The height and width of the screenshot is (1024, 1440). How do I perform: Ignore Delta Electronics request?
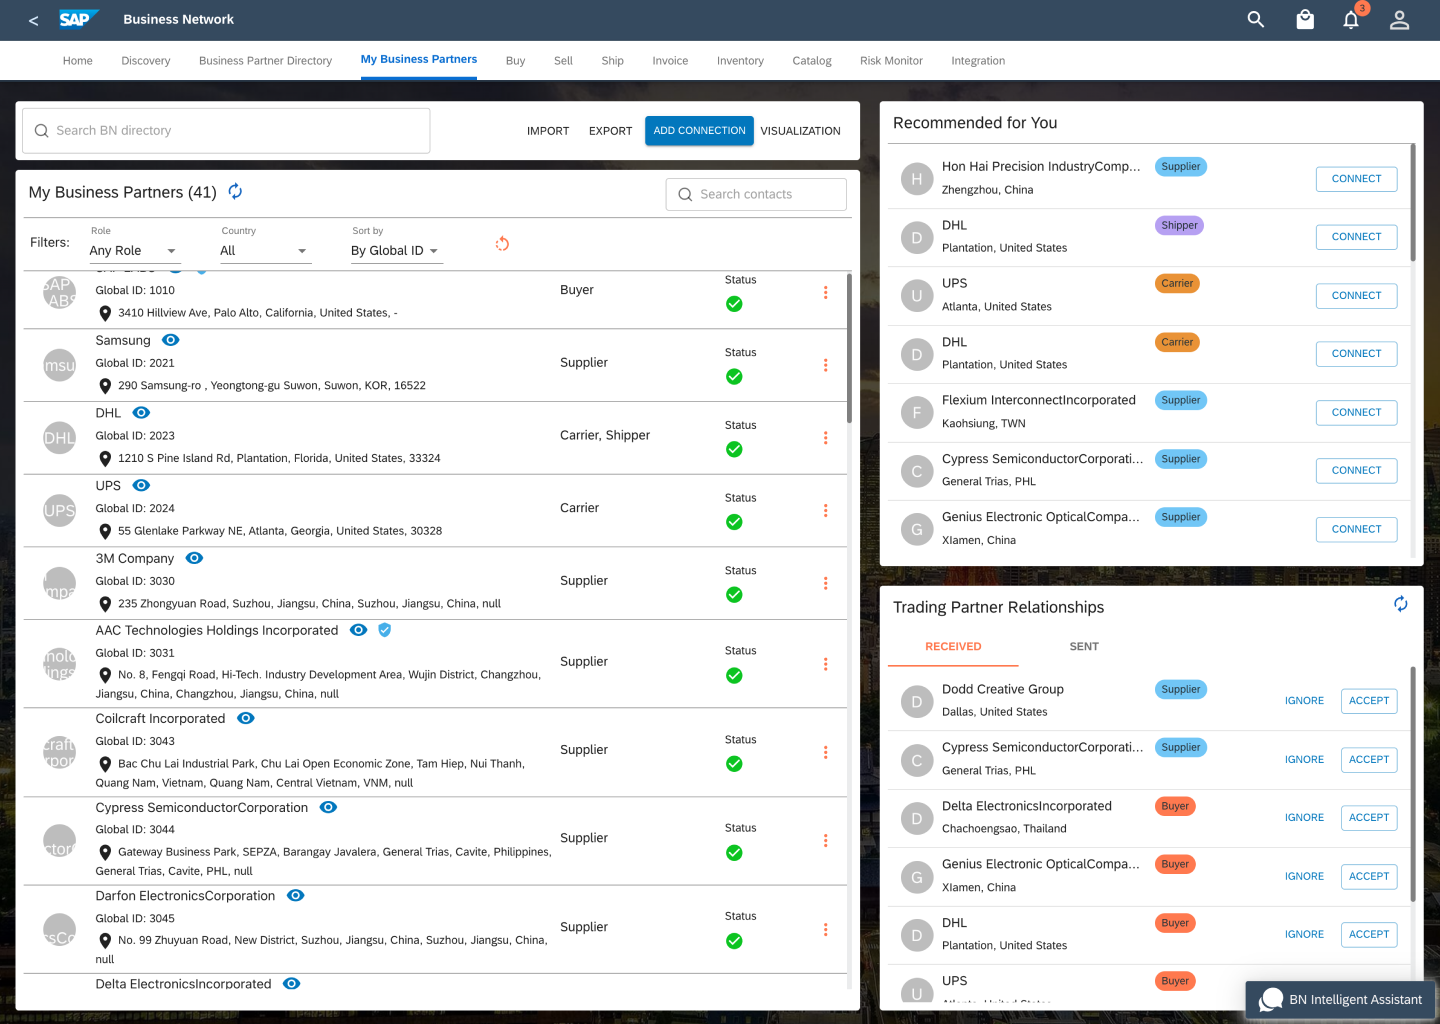pyautogui.click(x=1304, y=818)
